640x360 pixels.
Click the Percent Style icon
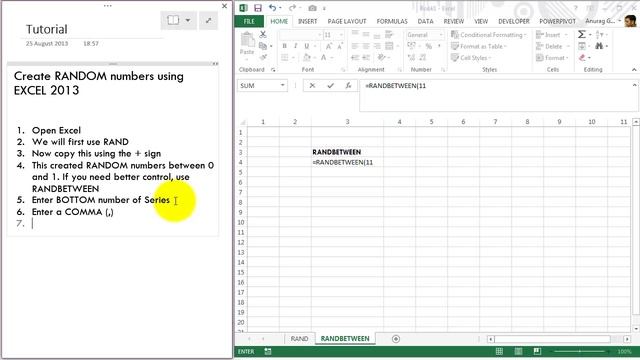coord(429,46)
